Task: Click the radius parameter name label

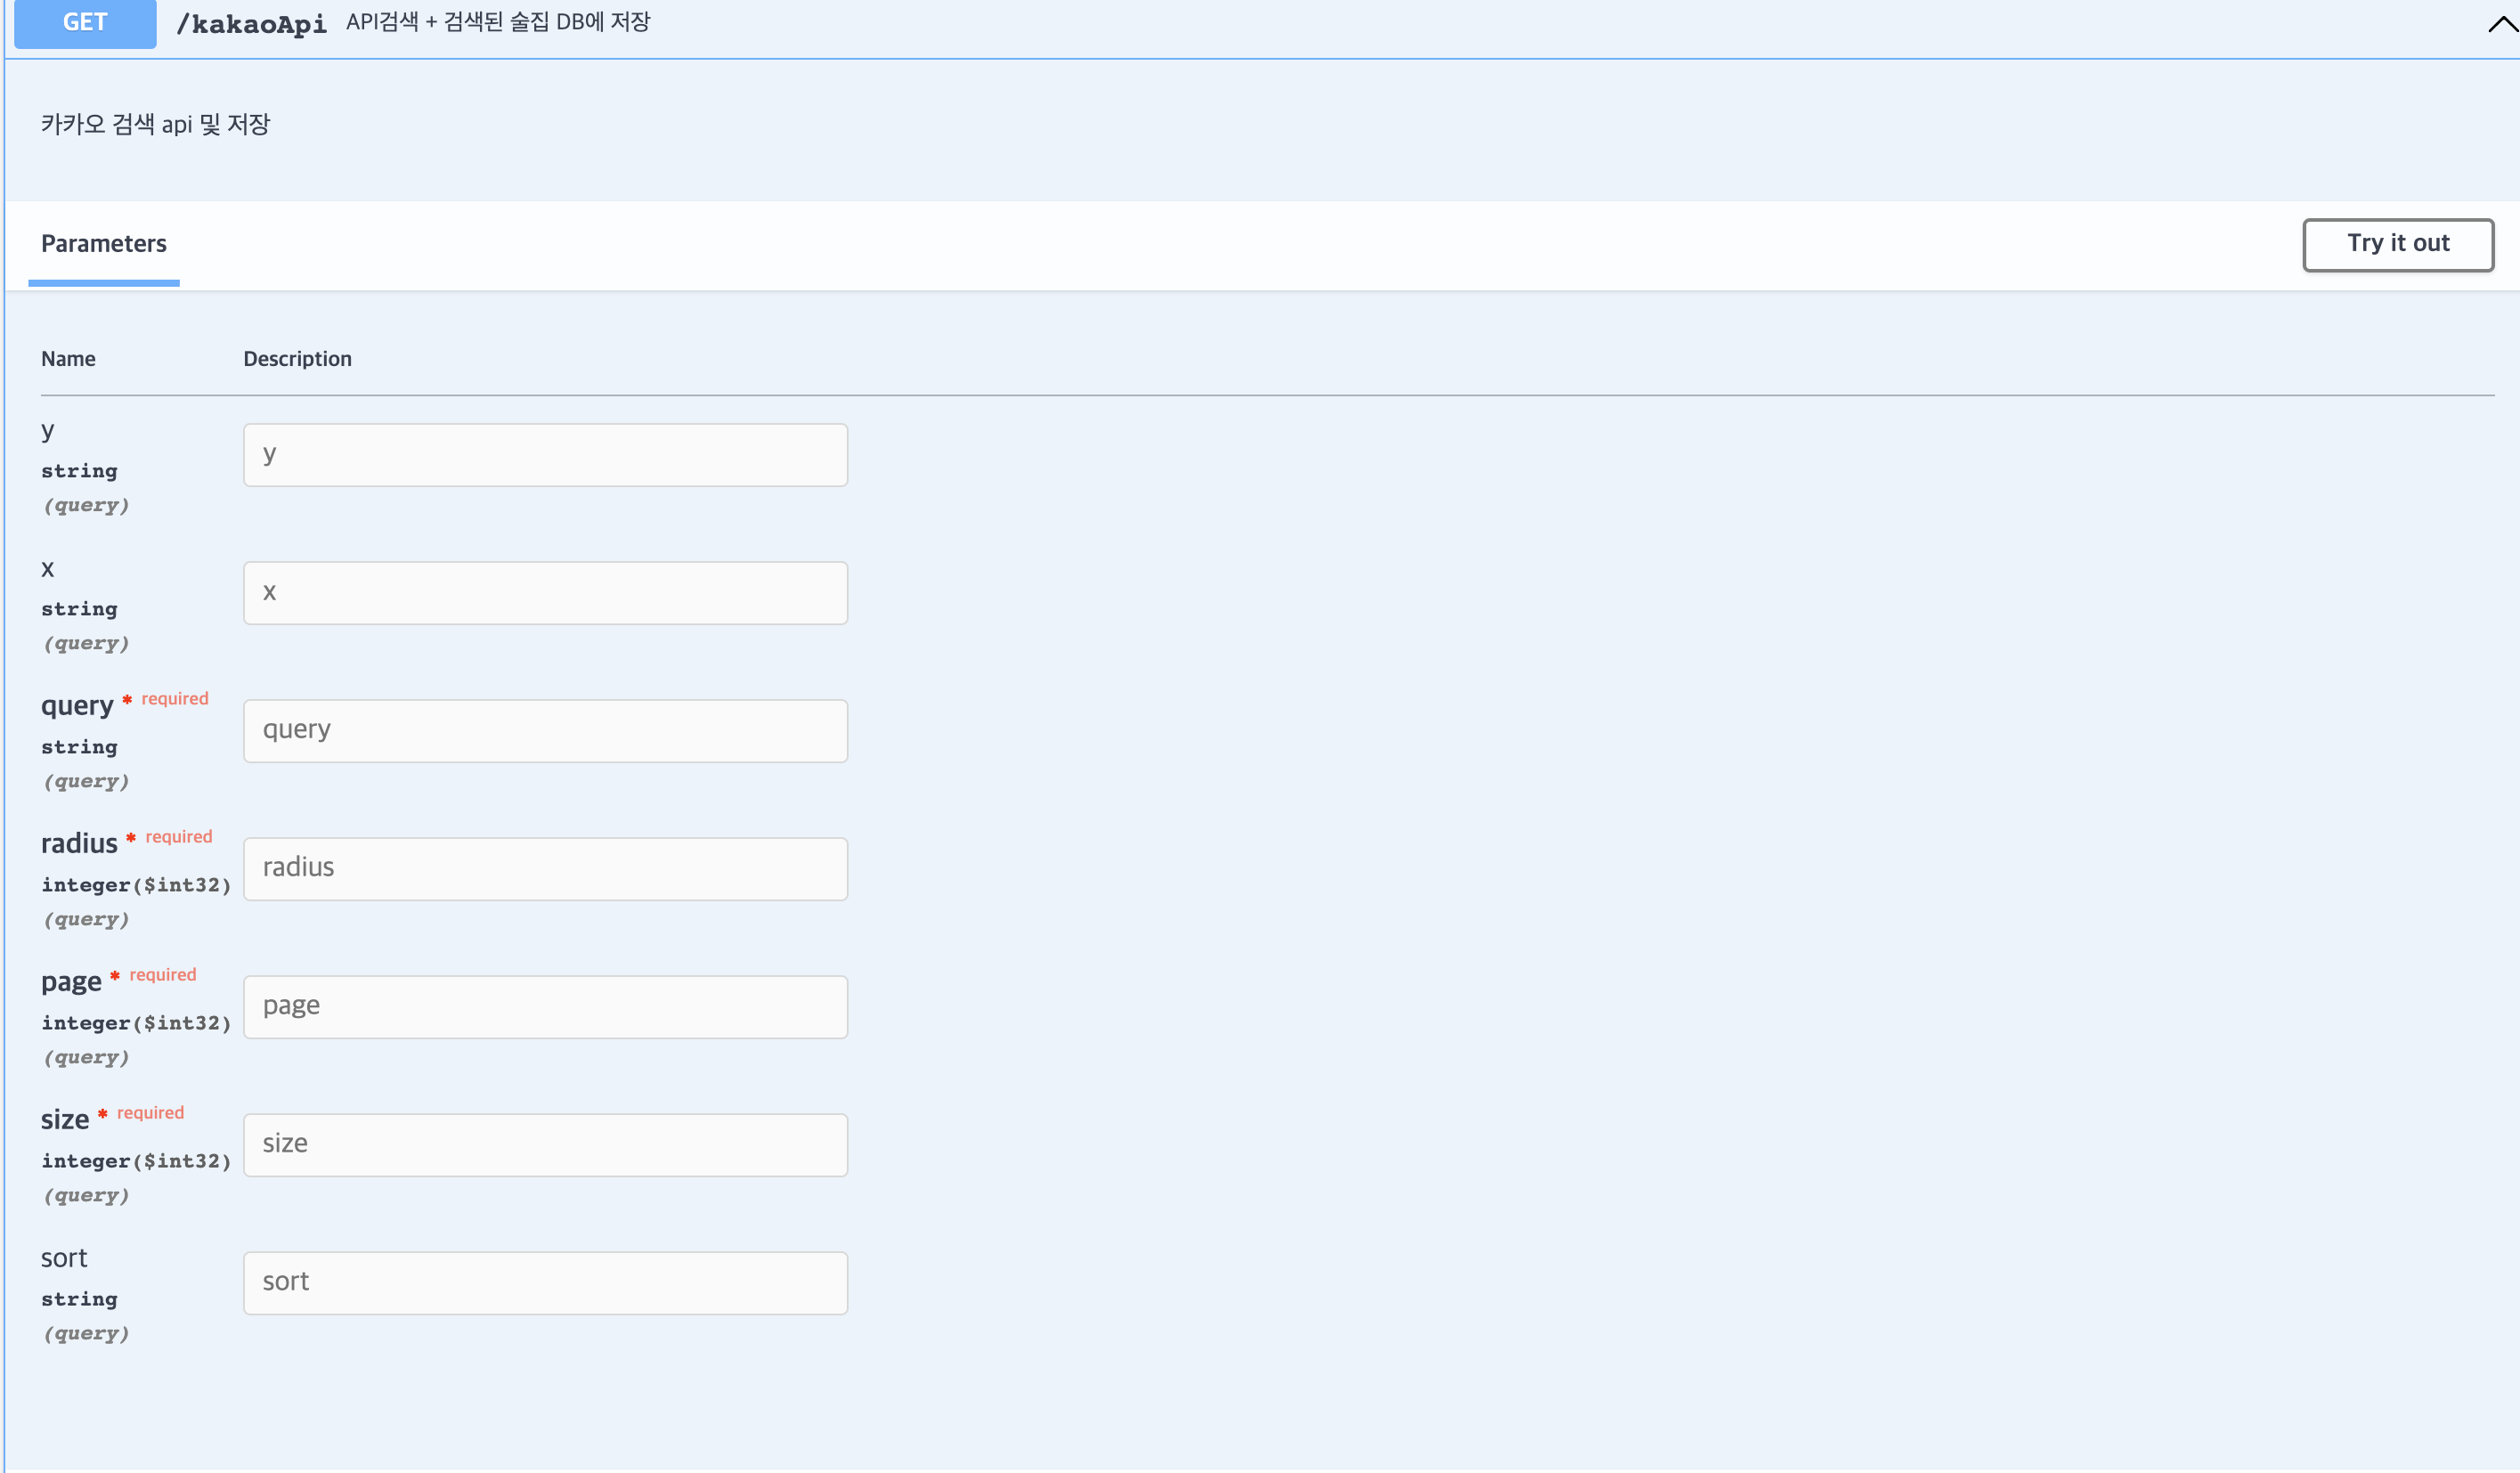Action: click(79, 844)
